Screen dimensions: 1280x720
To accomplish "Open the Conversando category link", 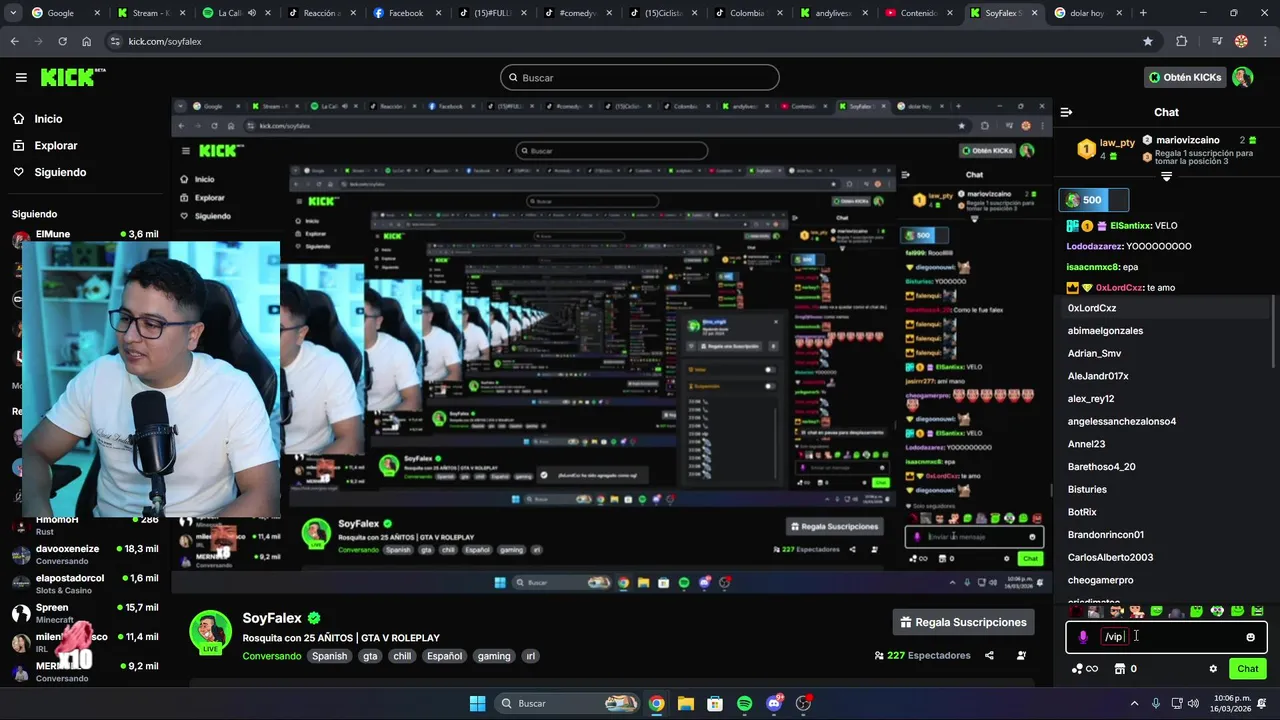I will [271, 656].
